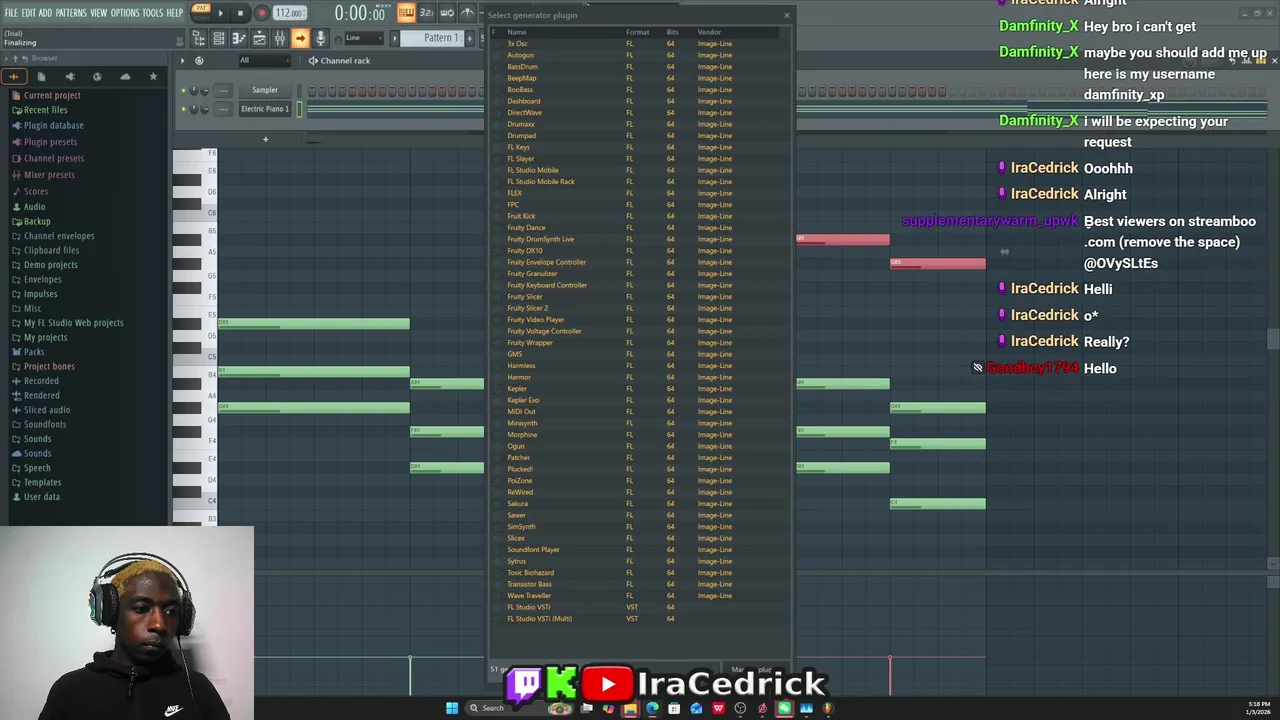The height and width of the screenshot is (720, 1280).
Task: Click arrow left of Pattern 1 selector
Action: (394, 38)
